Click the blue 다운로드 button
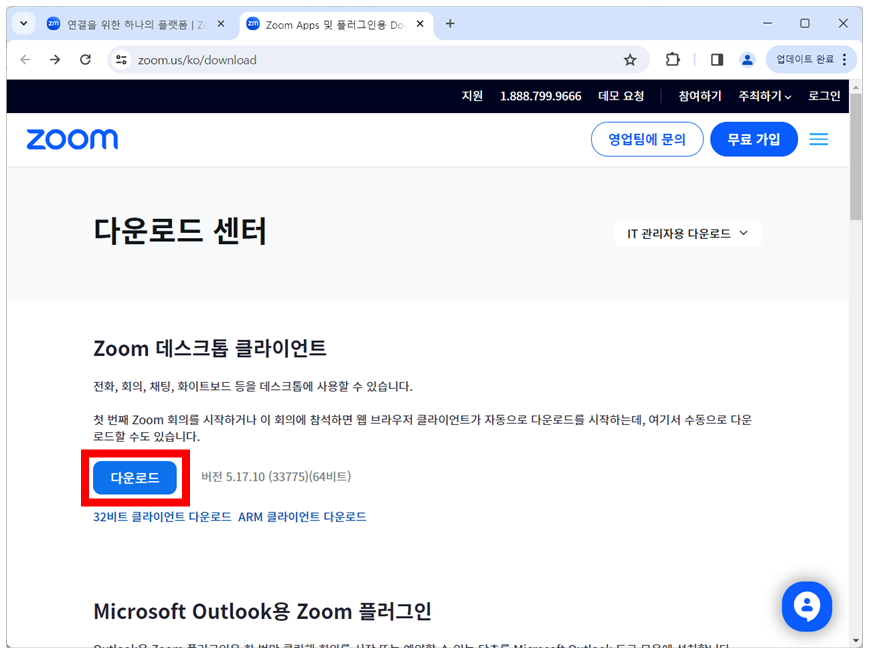Image resolution: width=869 pixels, height=654 pixels. pyautogui.click(x=135, y=477)
